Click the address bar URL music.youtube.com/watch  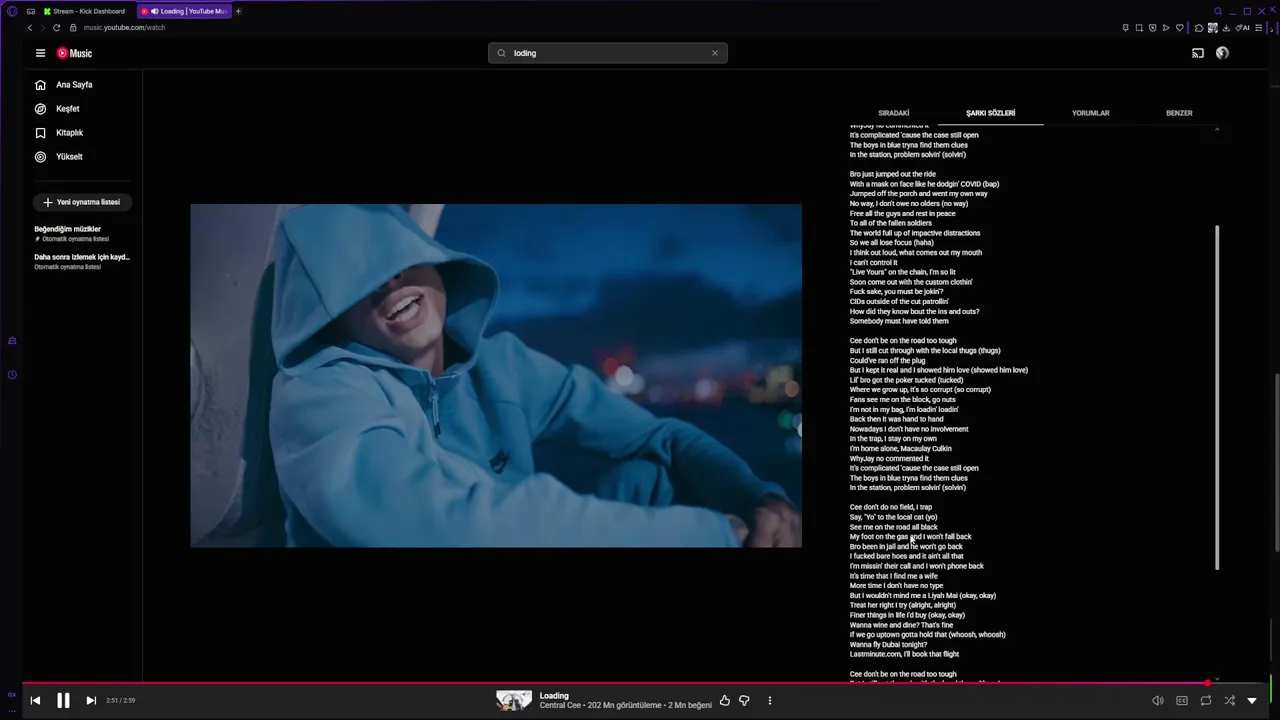(x=125, y=27)
